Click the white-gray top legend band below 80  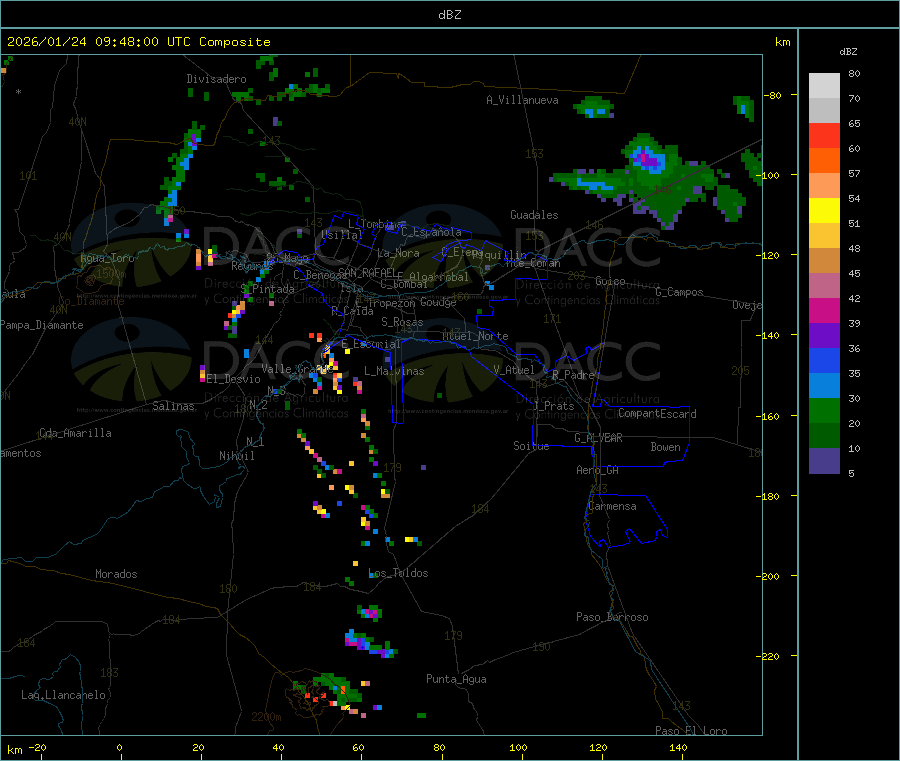[824, 86]
